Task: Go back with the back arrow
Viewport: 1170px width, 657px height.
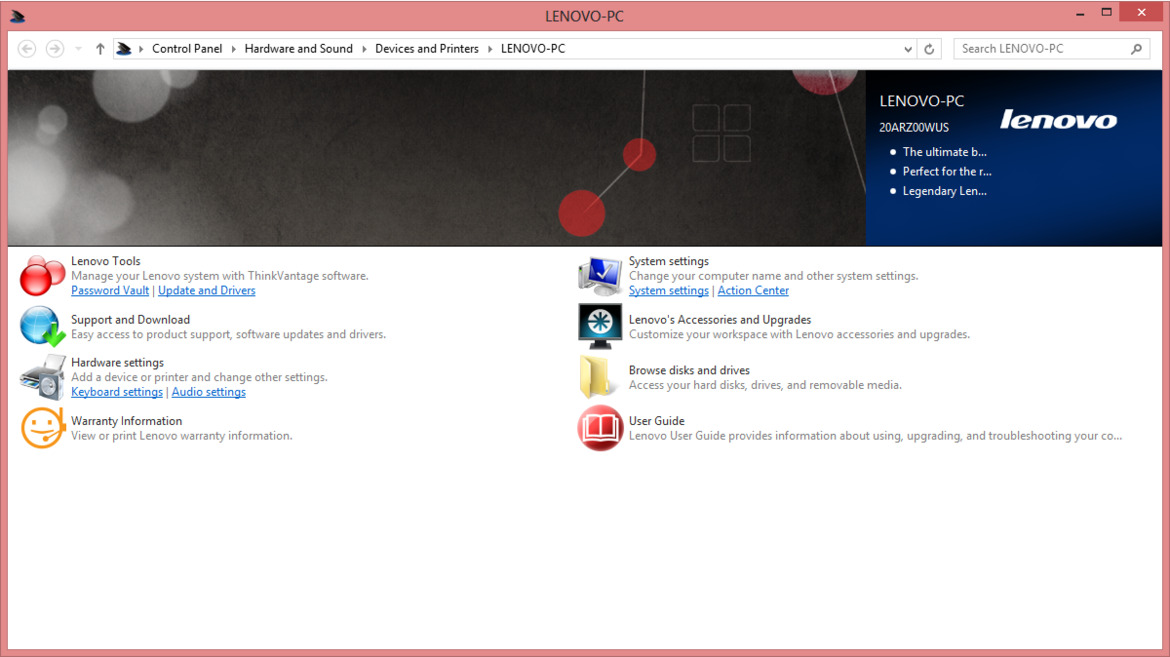Action: pos(27,49)
